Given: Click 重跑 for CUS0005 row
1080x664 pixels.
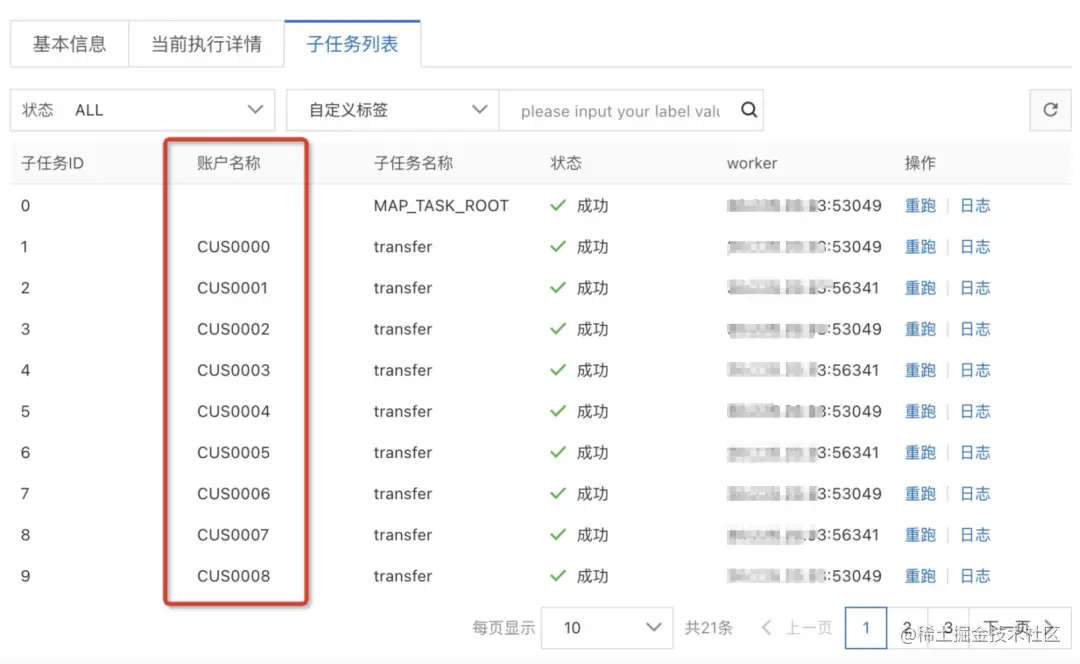Looking at the screenshot, I should 920,453.
